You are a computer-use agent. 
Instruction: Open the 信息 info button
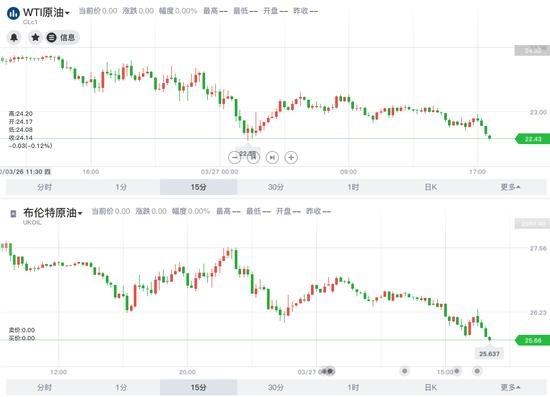(62, 38)
